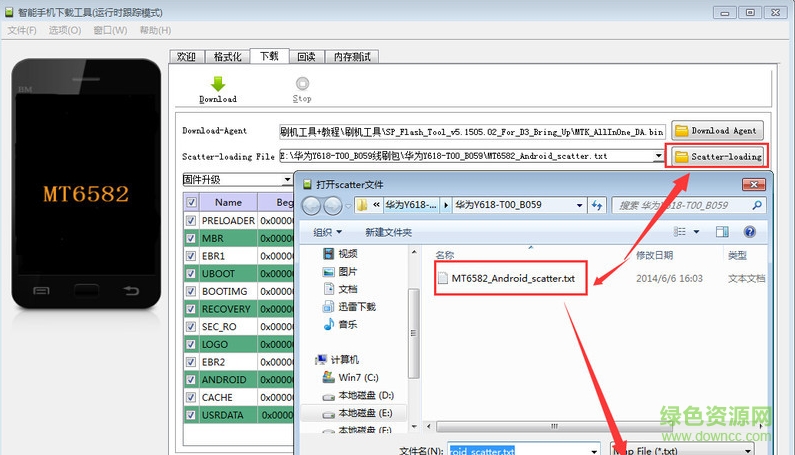
Task: Select the 音乐 library in sidebar
Action: [340, 324]
